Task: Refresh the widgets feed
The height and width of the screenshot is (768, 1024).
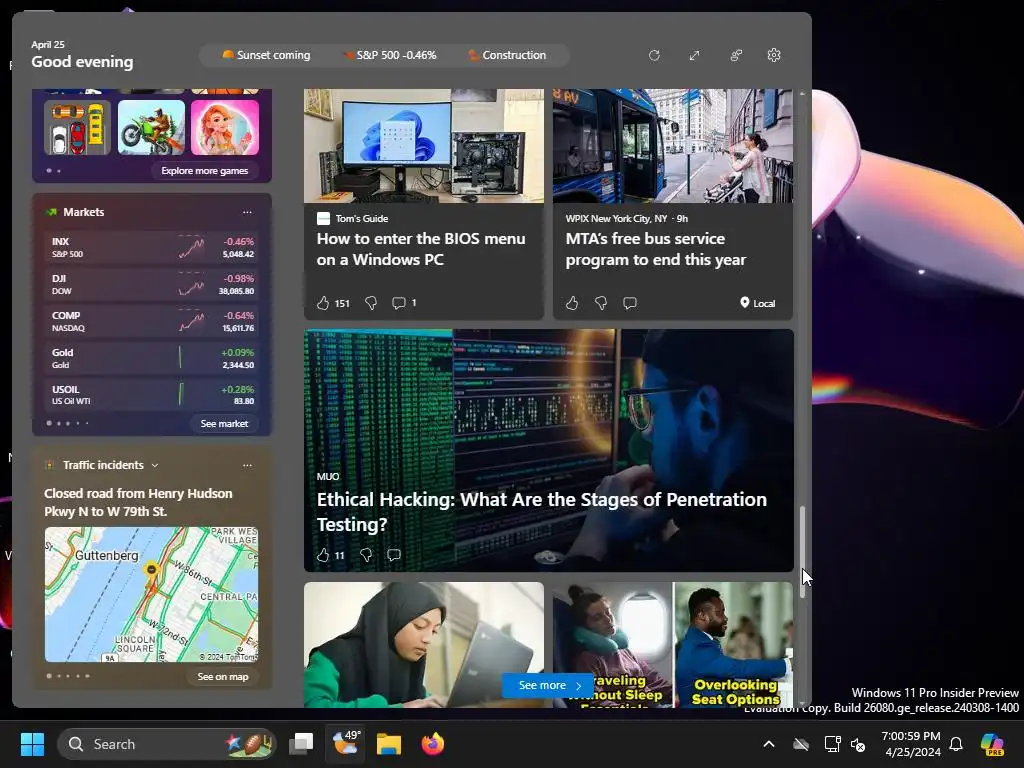Action: [x=654, y=56]
